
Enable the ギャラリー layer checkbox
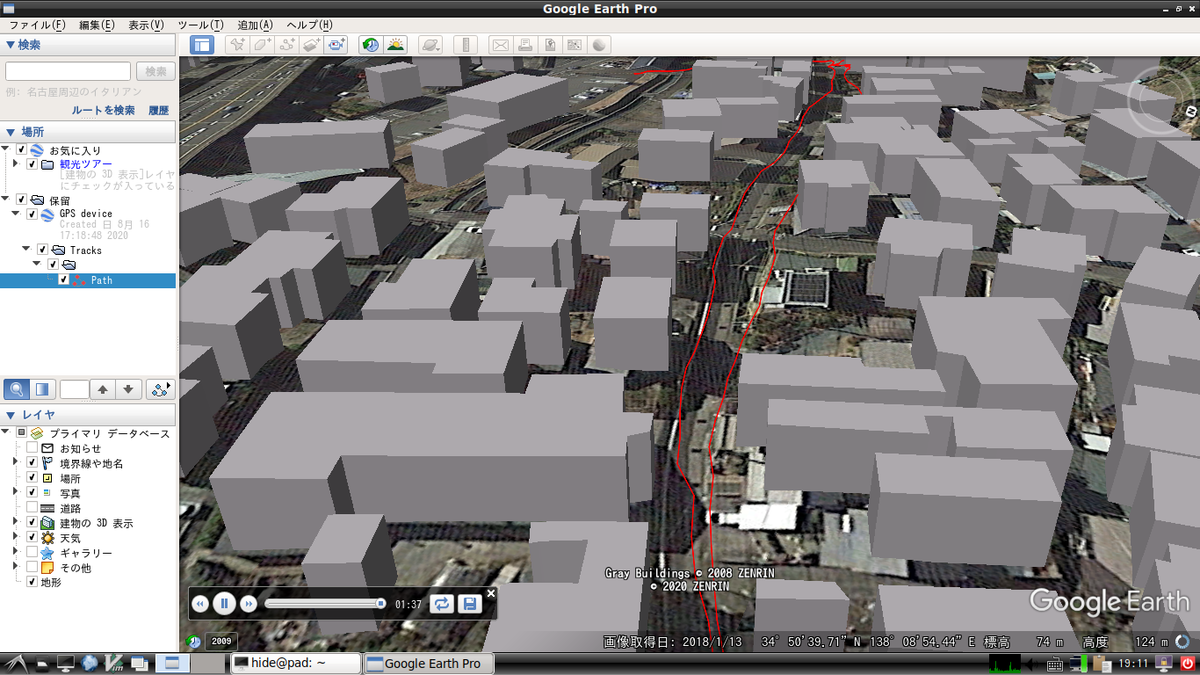(x=32, y=552)
